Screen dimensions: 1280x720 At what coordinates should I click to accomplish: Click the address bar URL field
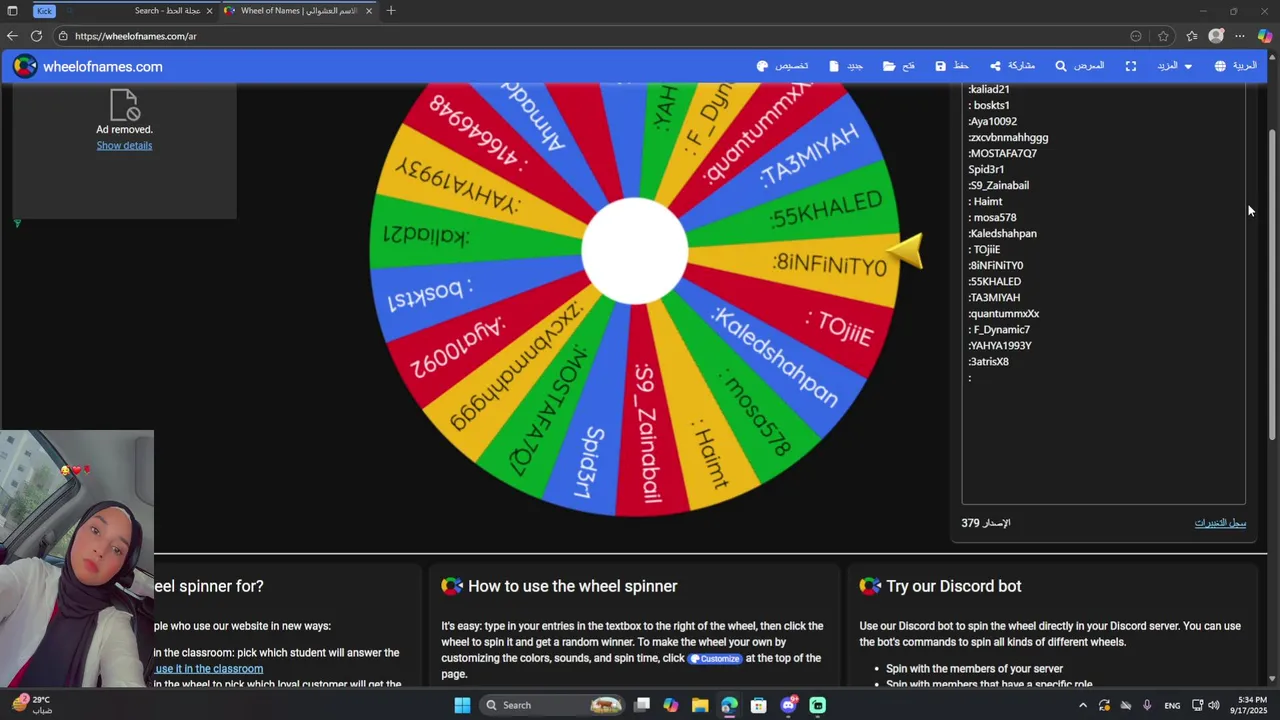point(600,36)
